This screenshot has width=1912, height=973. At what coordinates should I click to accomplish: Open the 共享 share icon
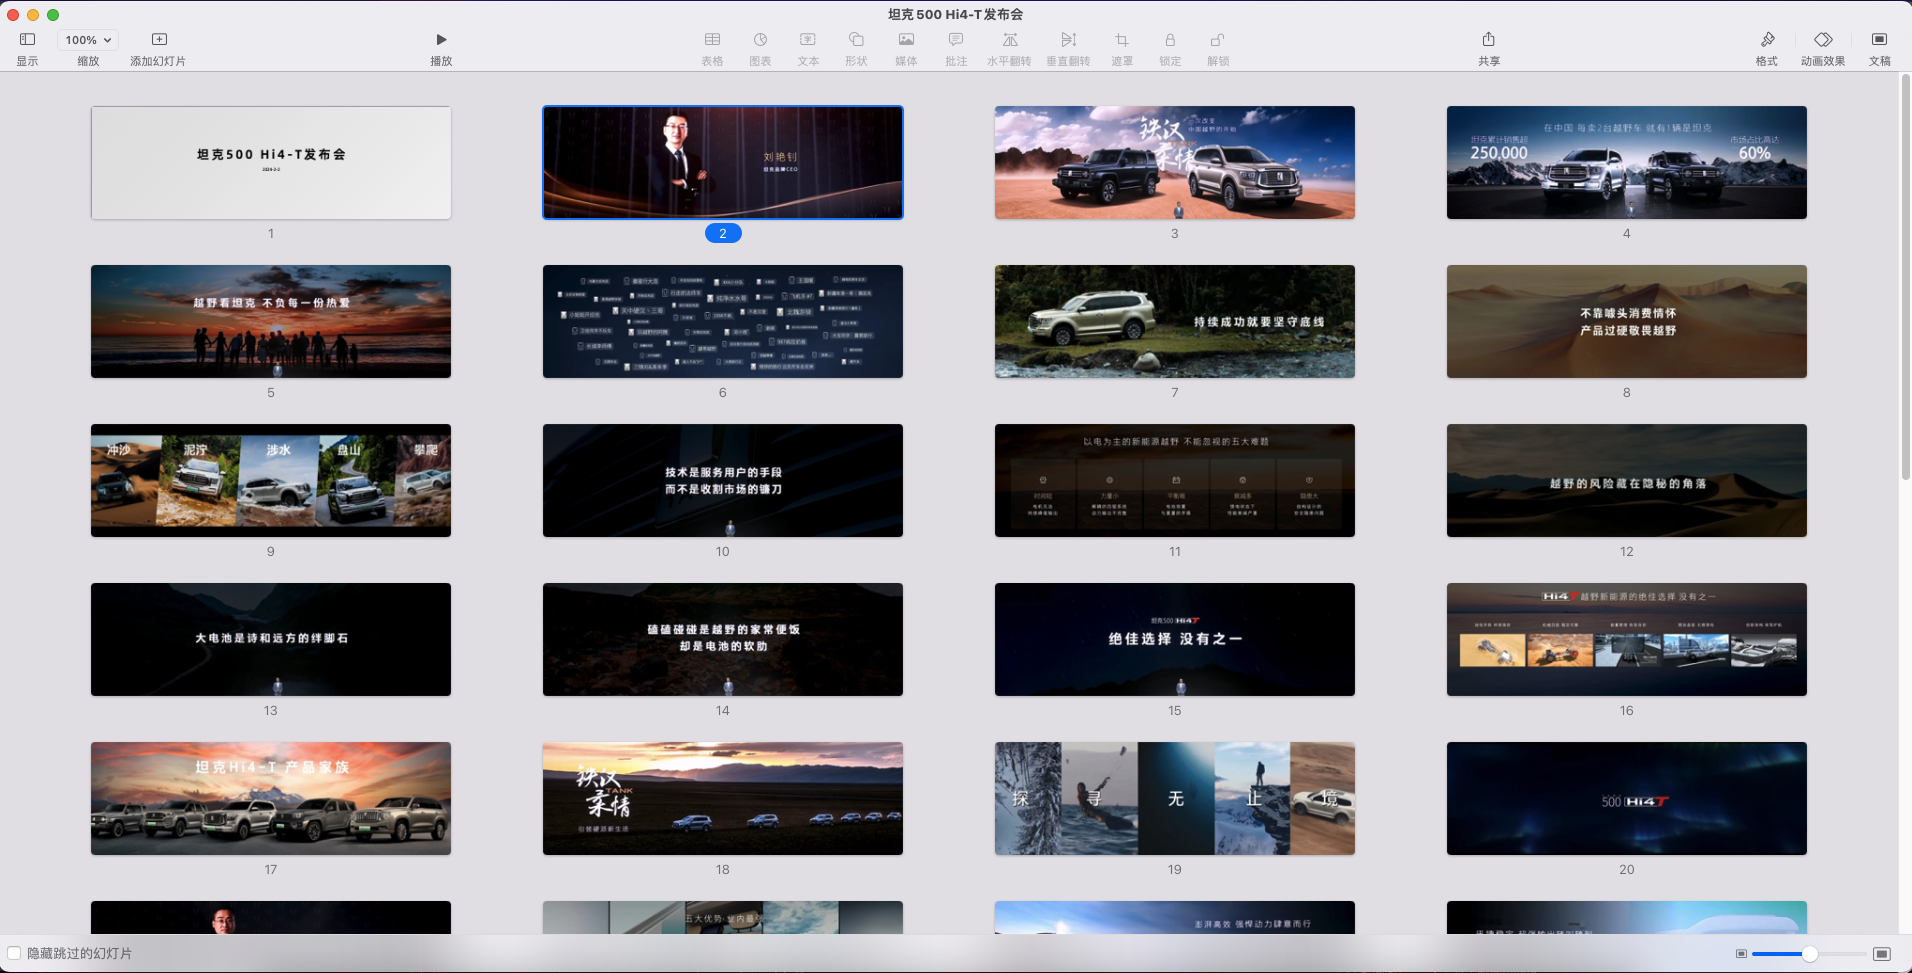pos(1489,39)
